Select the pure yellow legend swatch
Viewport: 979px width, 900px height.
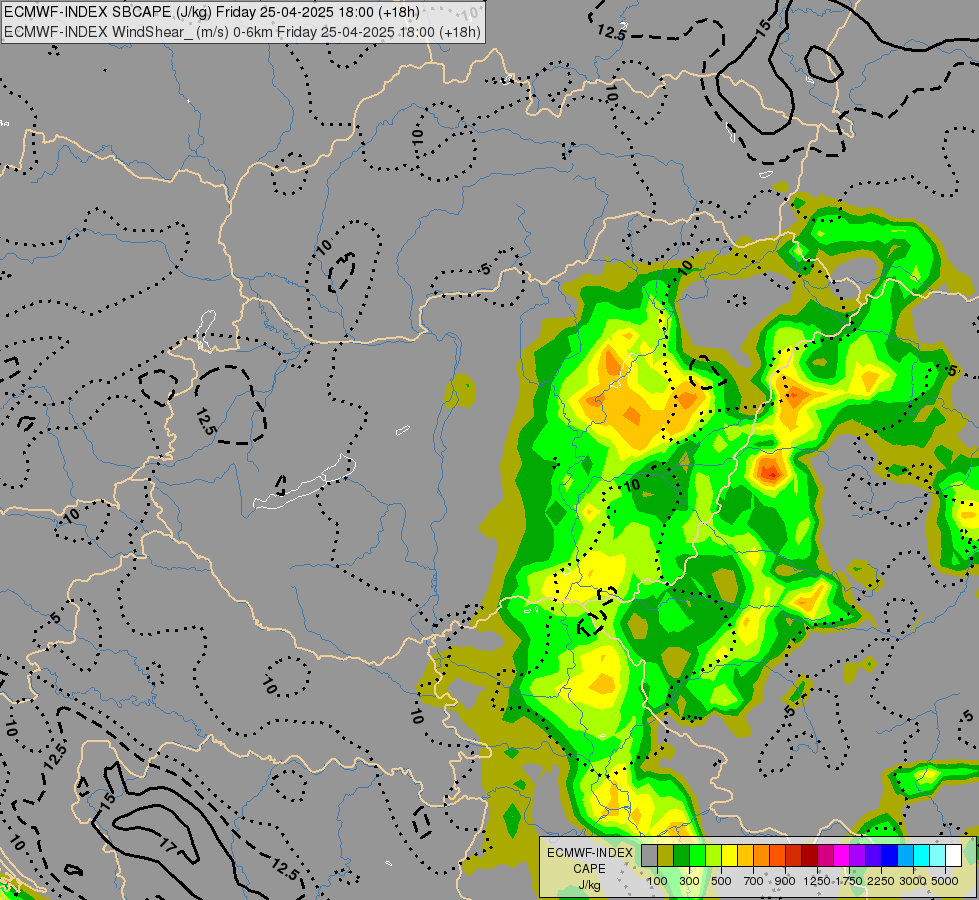(x=729, y=856)
